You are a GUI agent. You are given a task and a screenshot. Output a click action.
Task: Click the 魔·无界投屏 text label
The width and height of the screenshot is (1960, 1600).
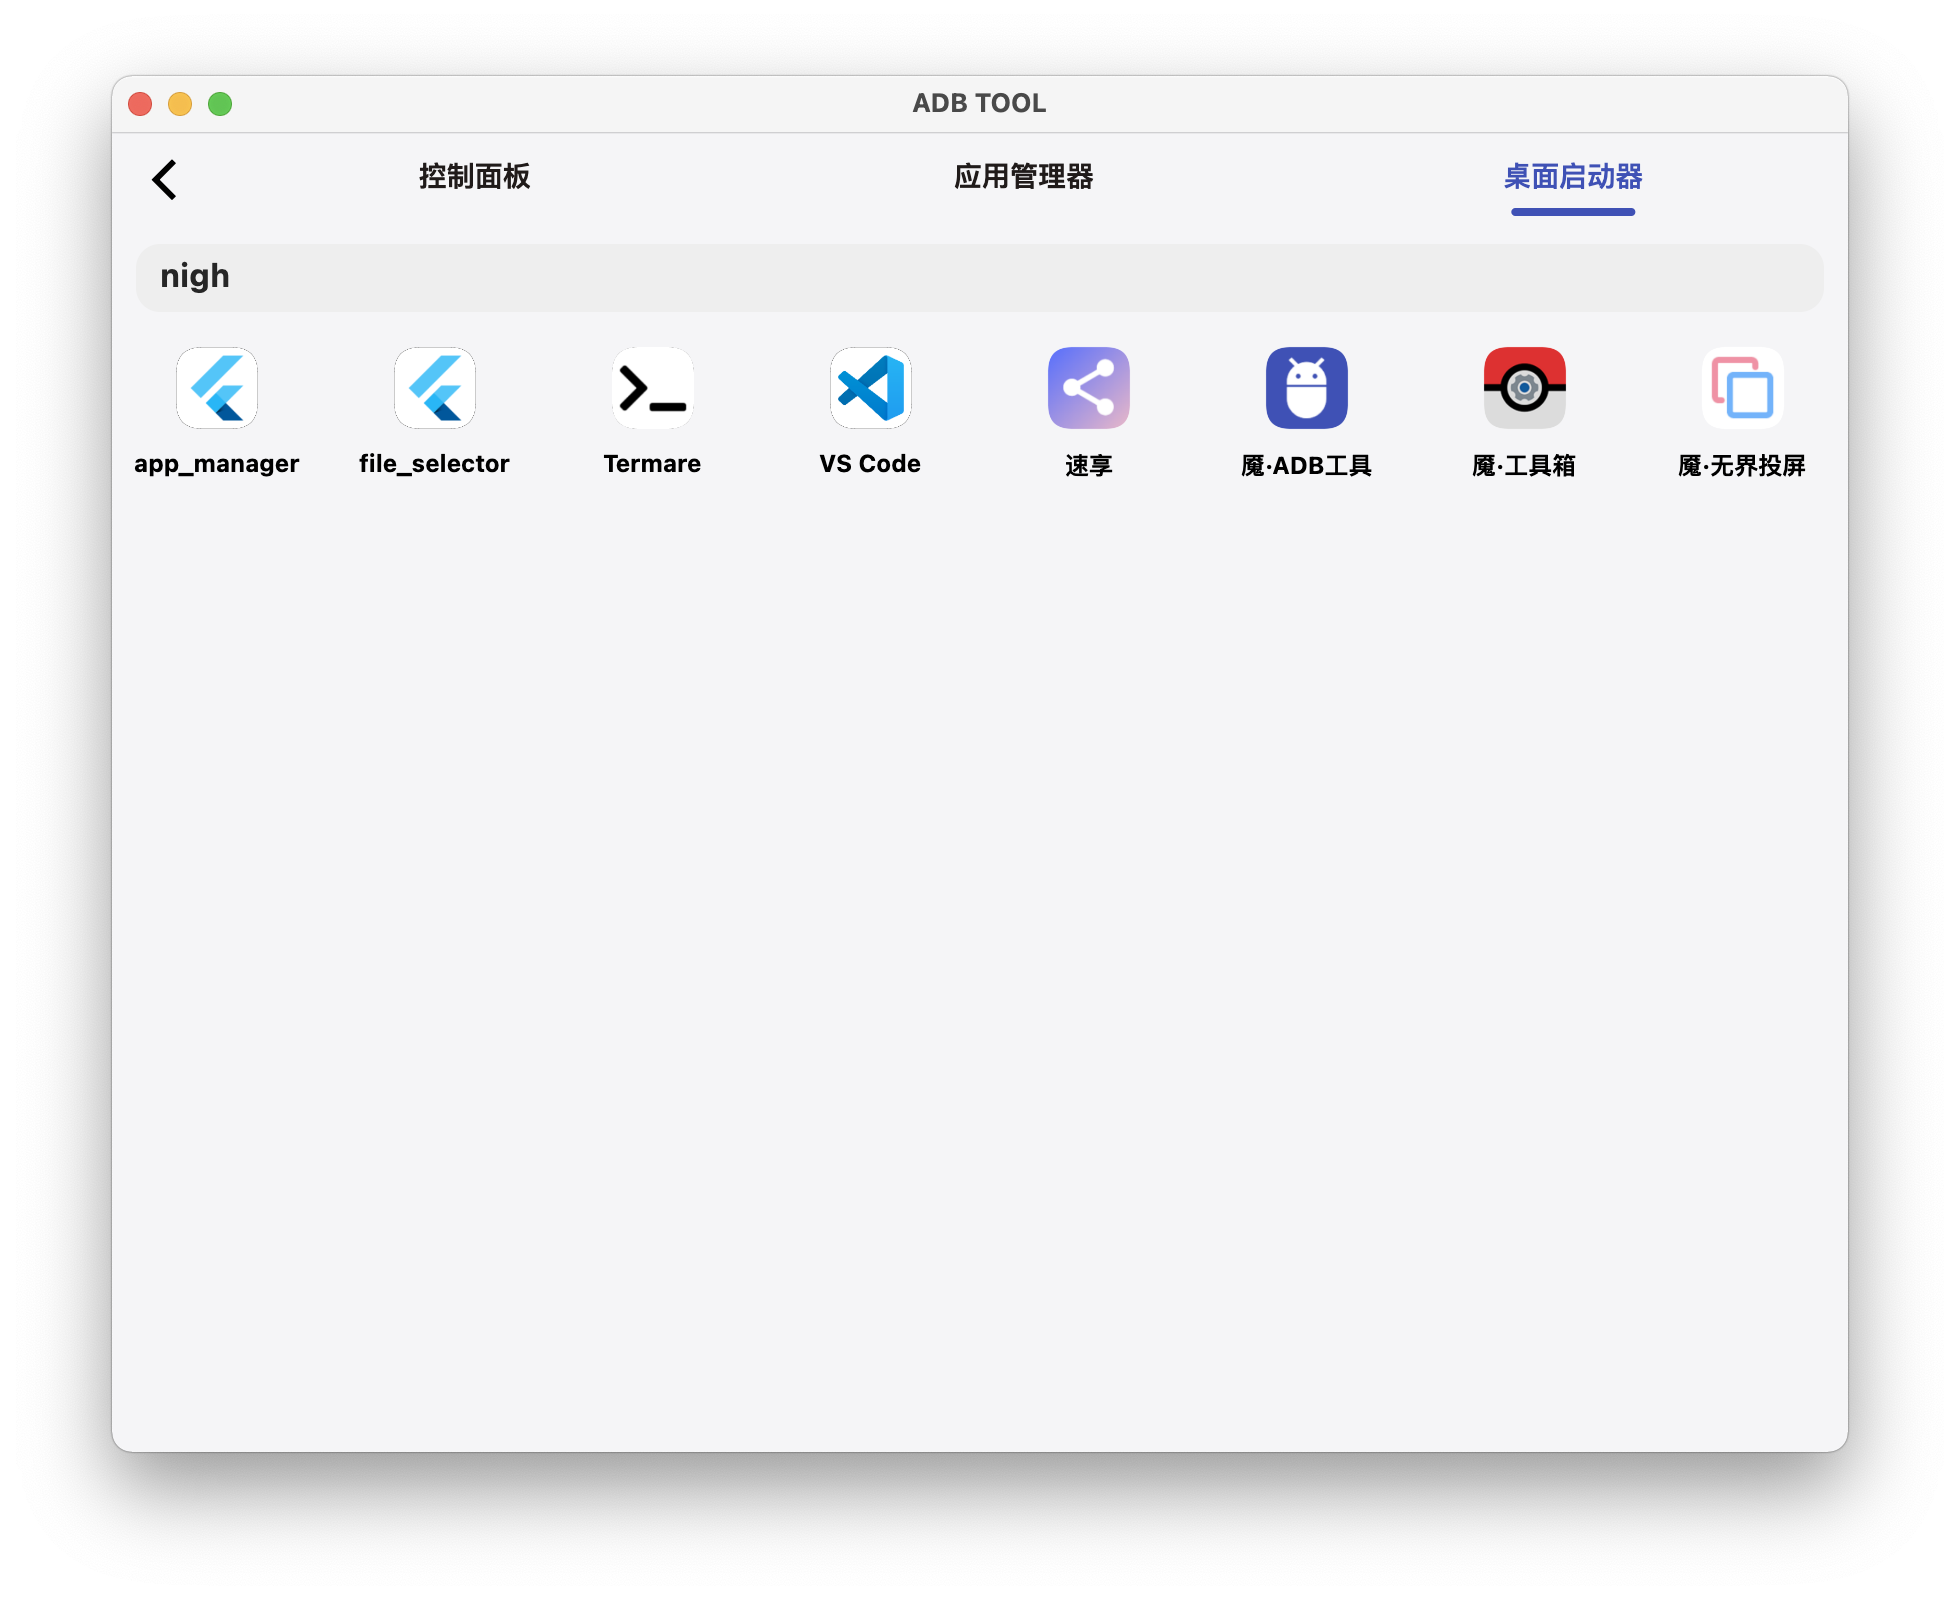[x=1742, y=465]
